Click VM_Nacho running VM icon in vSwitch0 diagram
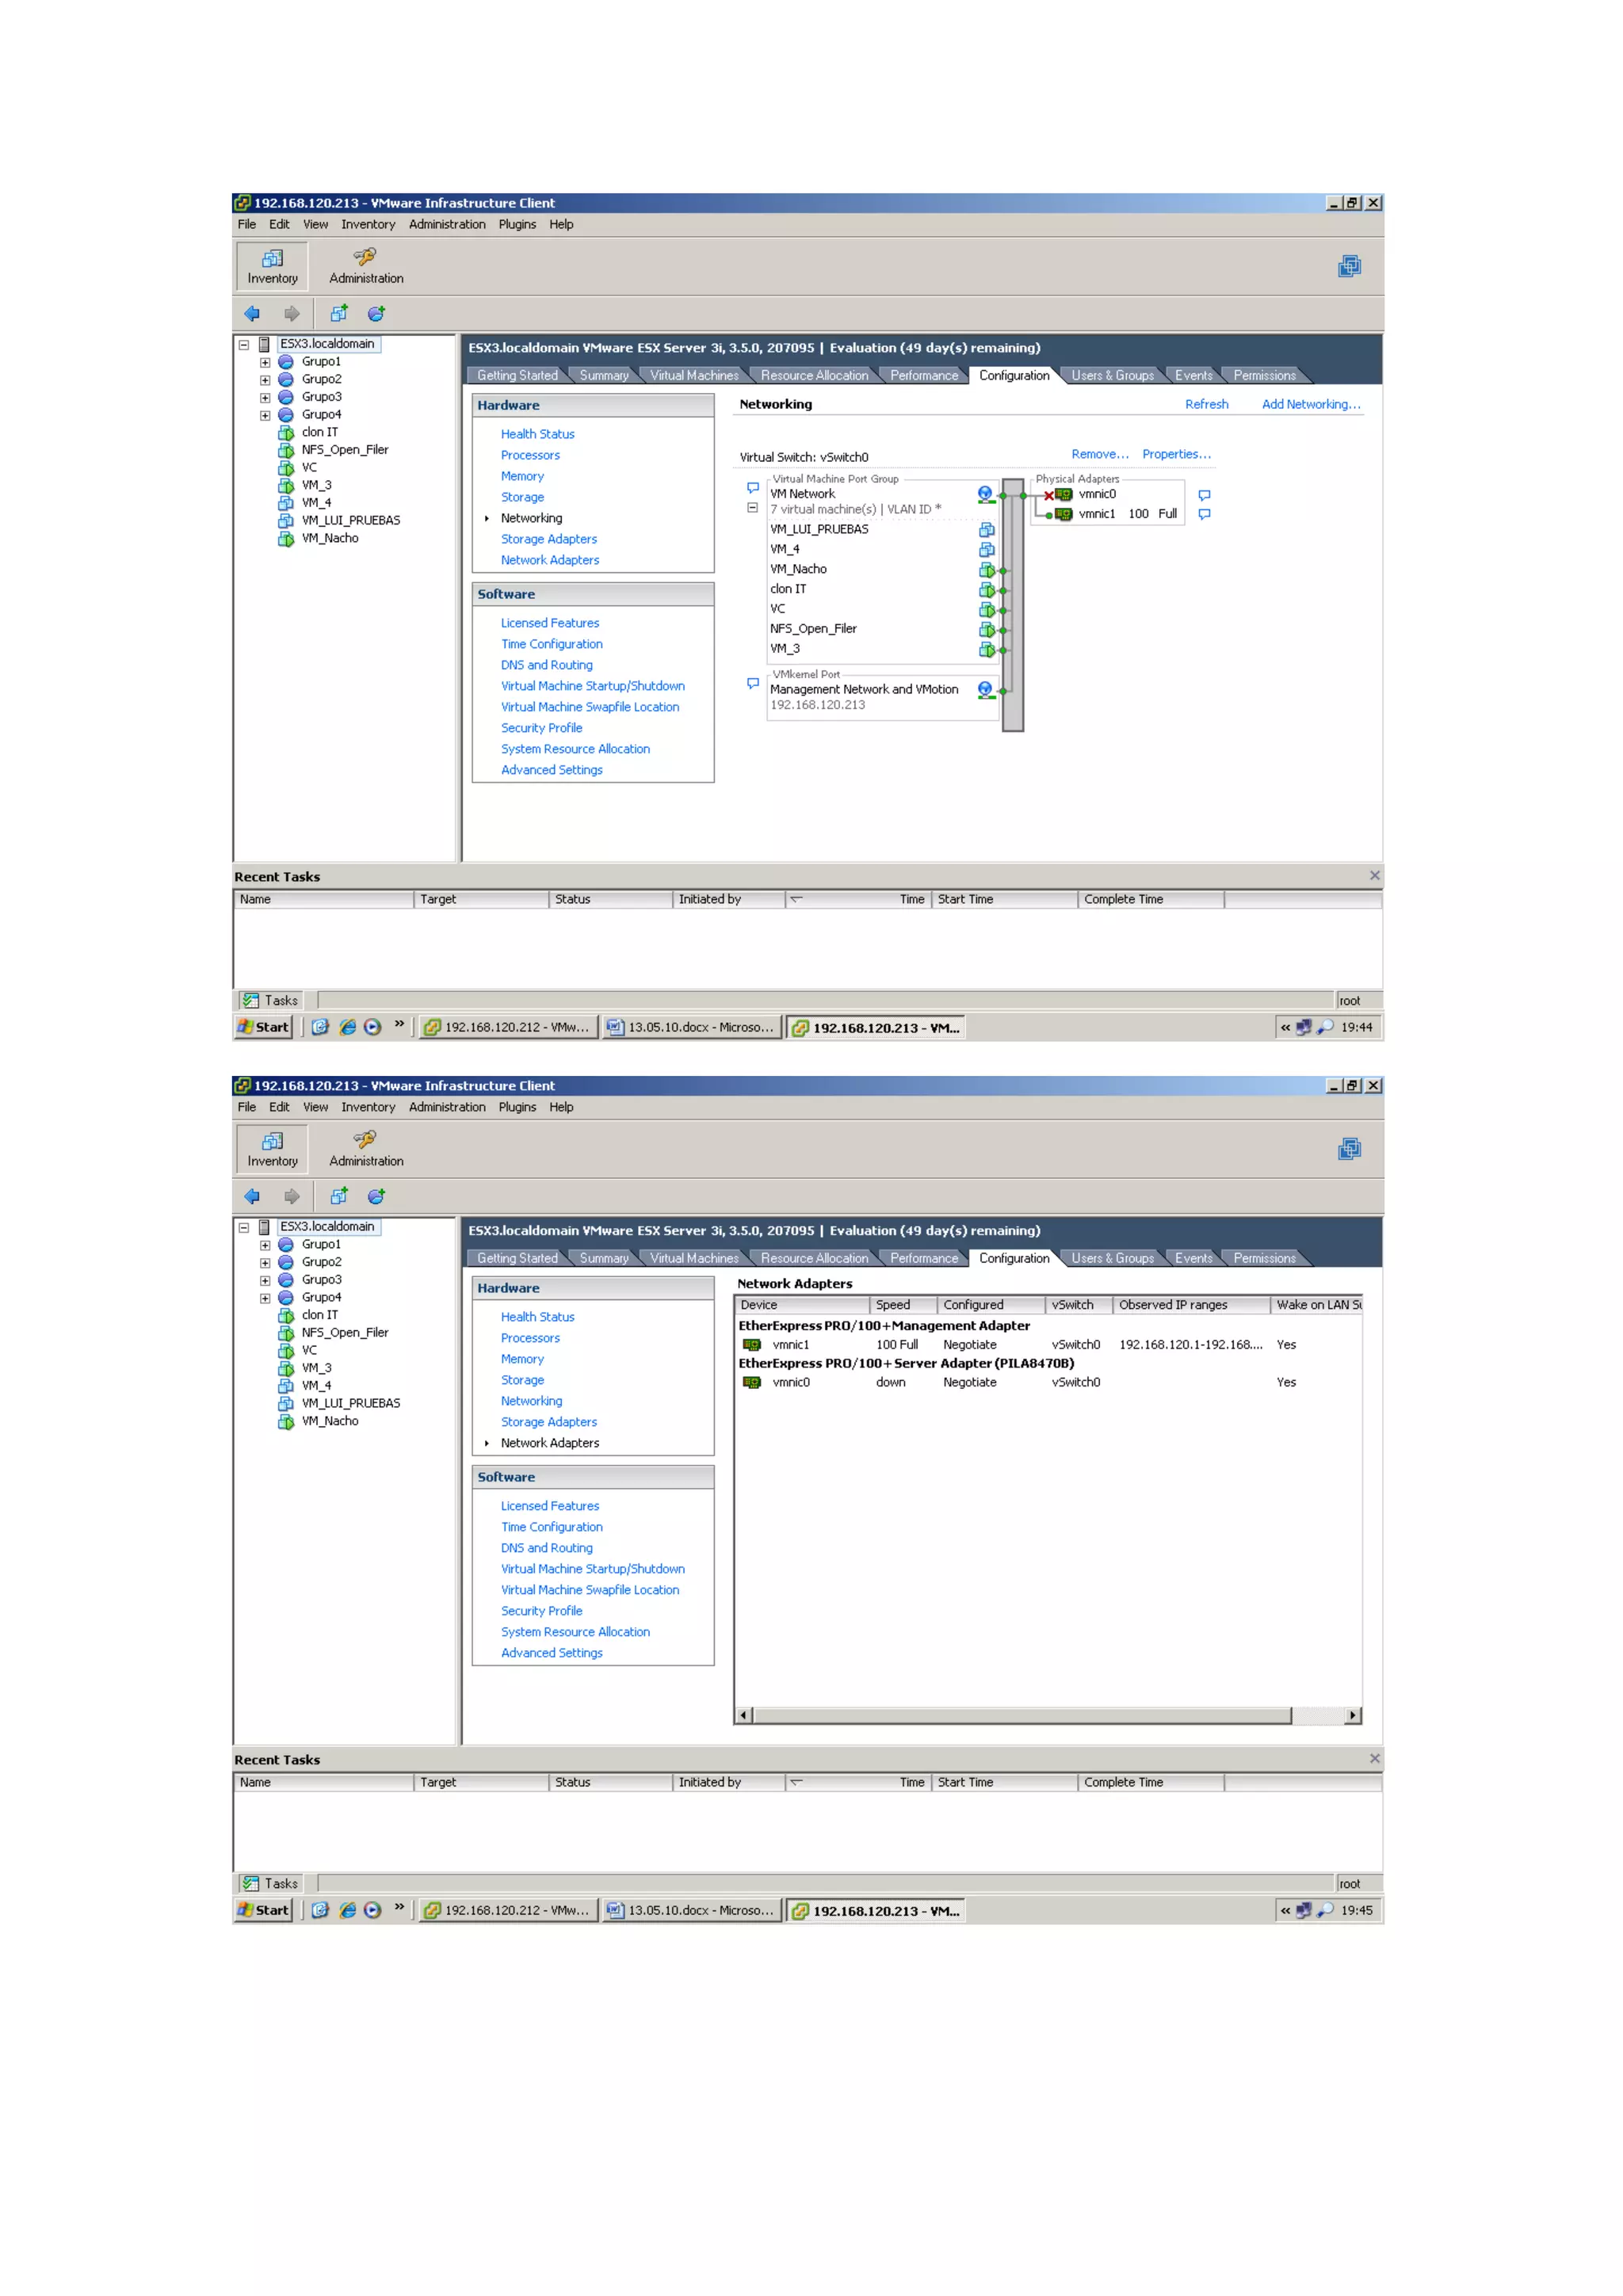The width and height of the screenshot is (1623, 2296). tap(986, 570)
